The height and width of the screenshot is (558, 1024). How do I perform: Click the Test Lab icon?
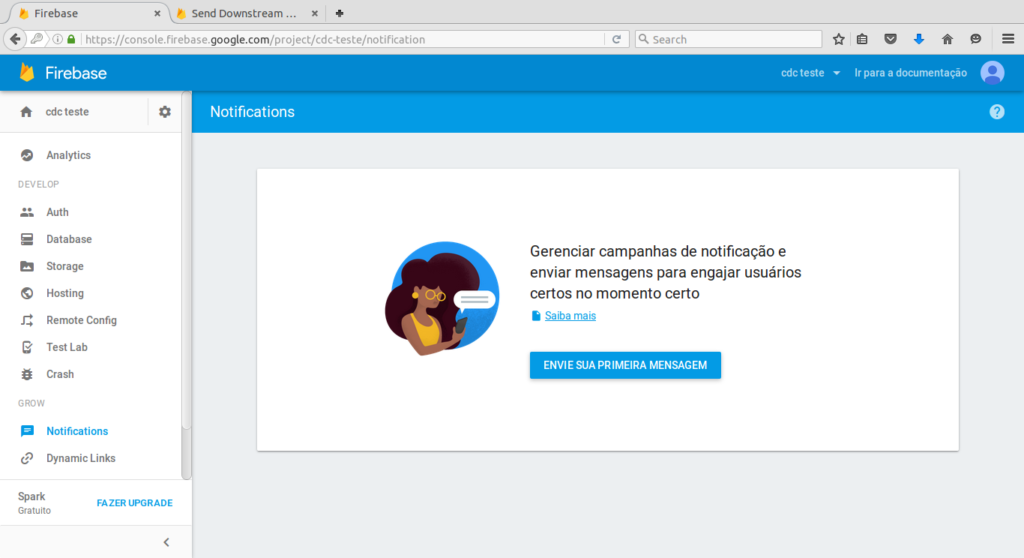point(27,347)
